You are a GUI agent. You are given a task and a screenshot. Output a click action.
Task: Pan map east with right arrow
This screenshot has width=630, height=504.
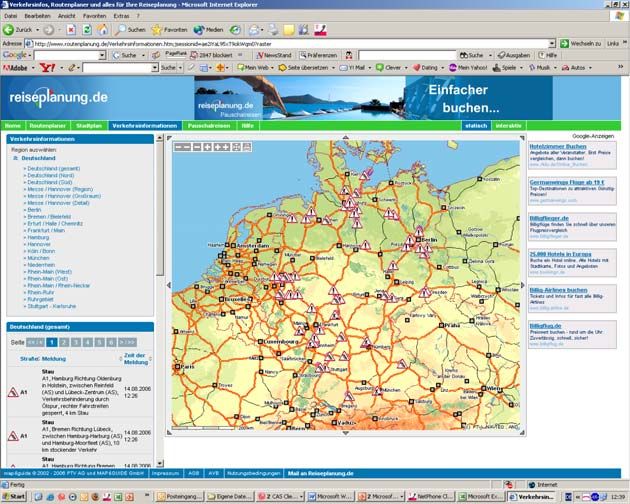click(522, 285)
